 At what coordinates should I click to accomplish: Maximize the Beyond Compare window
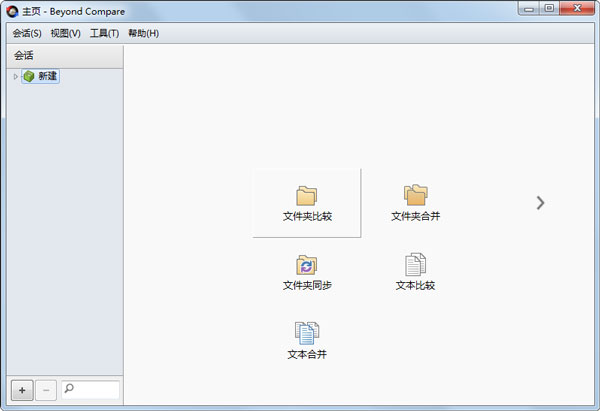[549, 8]
